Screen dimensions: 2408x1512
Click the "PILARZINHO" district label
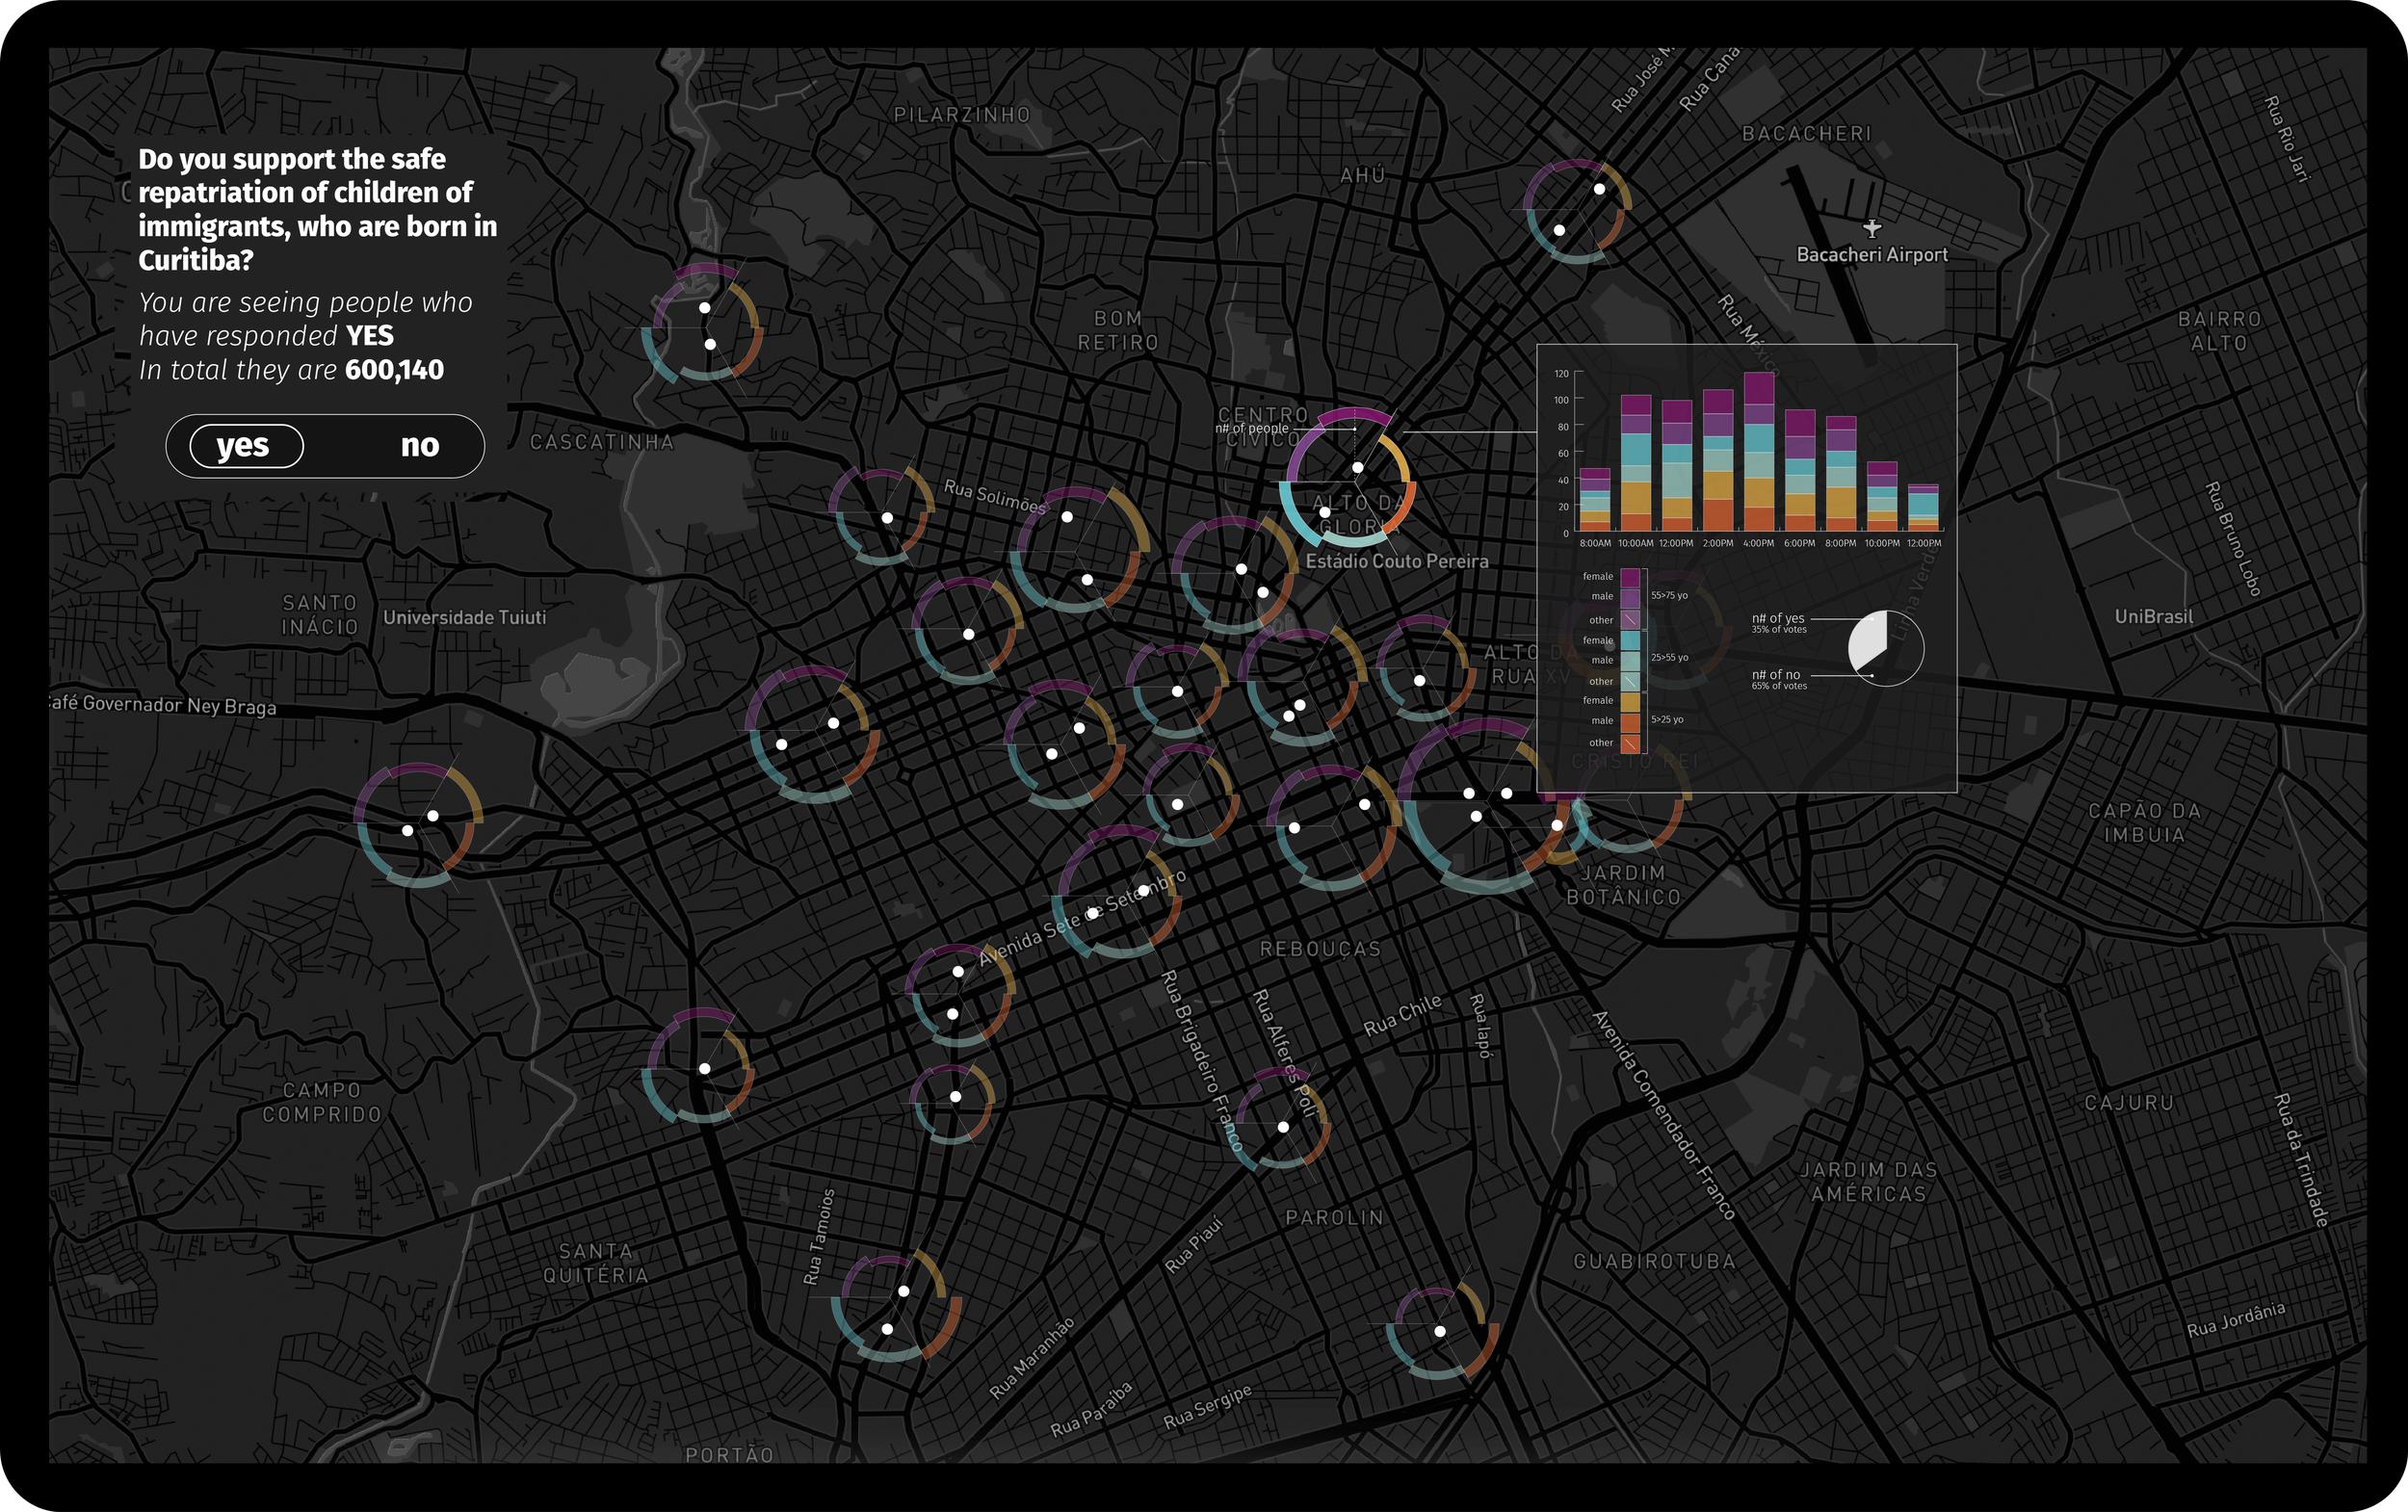[962, 115]
